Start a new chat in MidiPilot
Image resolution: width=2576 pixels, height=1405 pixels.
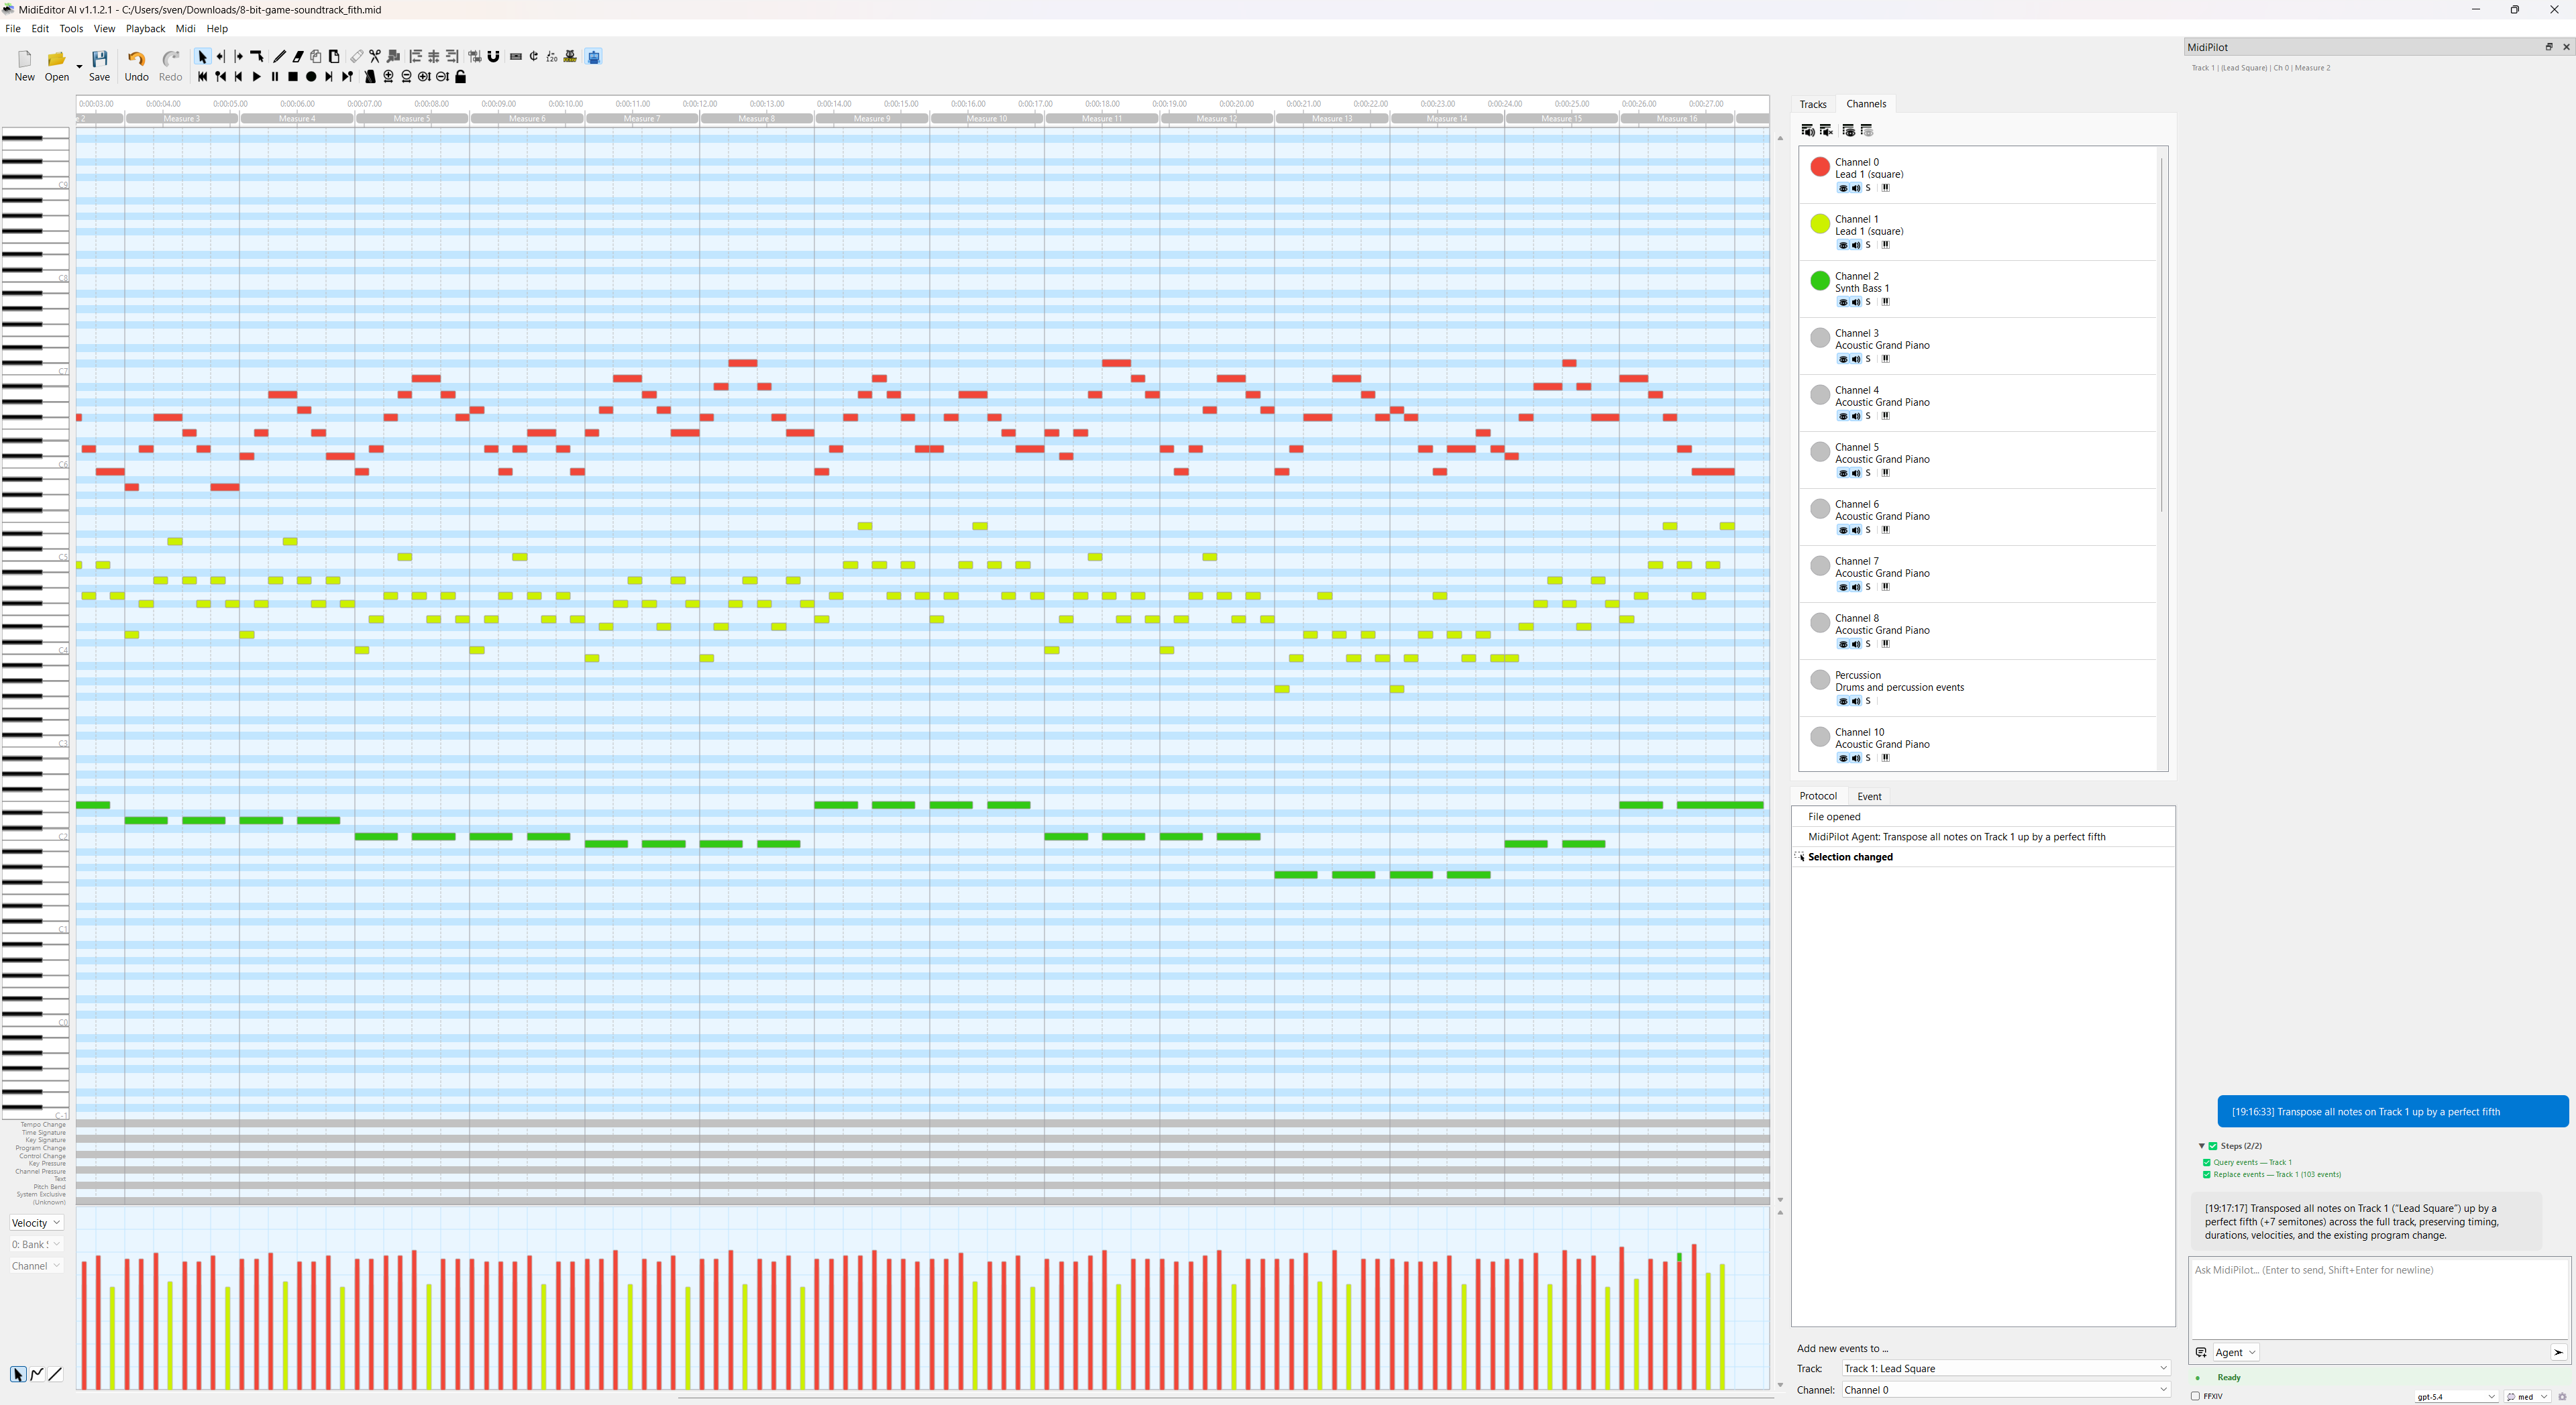[2201, 1352]
